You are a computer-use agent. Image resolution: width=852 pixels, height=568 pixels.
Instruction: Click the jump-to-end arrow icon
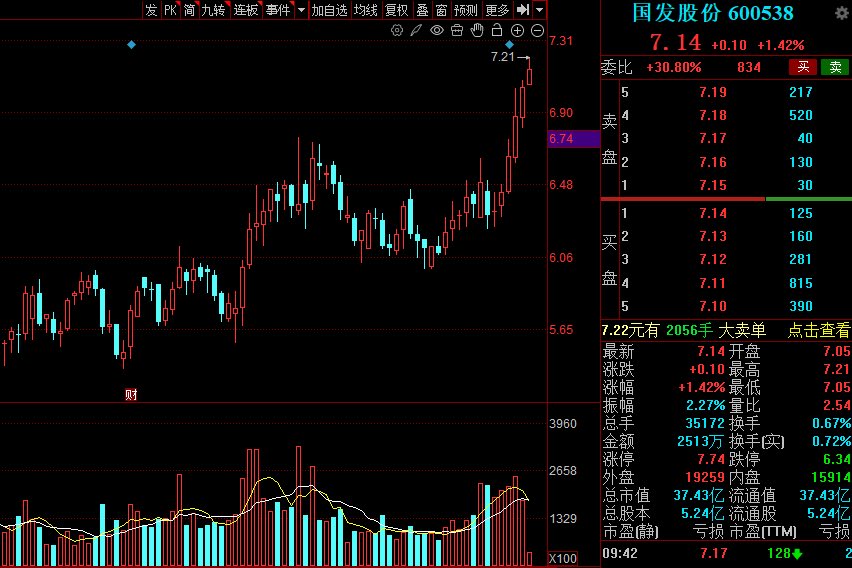coord(523,10)
